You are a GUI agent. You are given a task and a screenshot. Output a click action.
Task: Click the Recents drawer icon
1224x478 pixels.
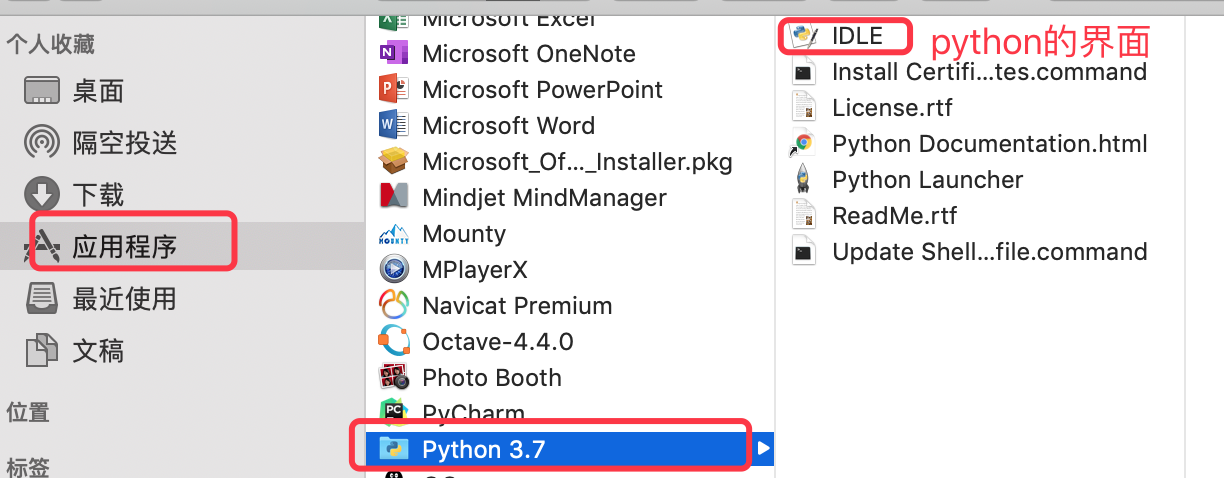point(42,298)
